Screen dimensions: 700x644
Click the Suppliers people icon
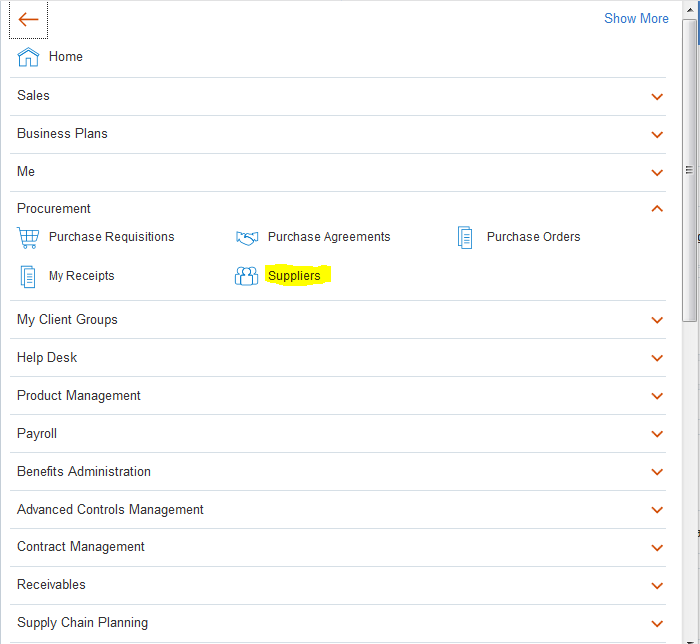(x=246, y=276)
